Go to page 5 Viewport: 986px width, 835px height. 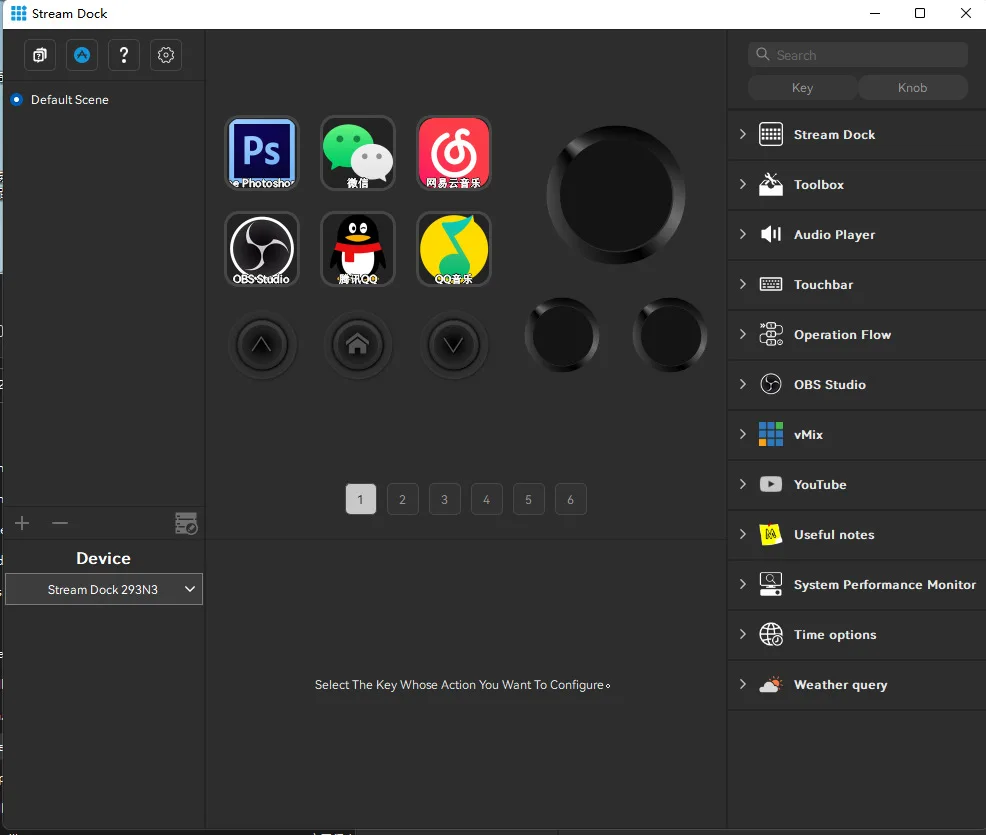(x=529, y=499)
